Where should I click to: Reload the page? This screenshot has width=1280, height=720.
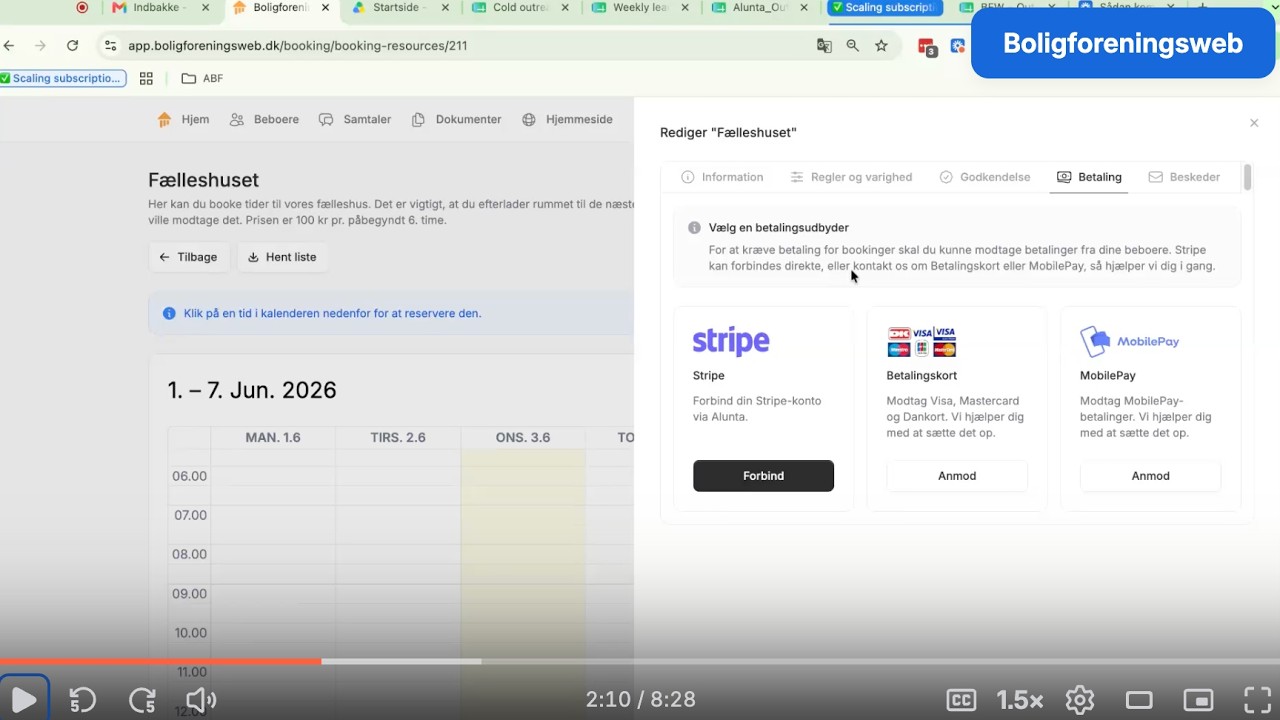pos(72,45)
